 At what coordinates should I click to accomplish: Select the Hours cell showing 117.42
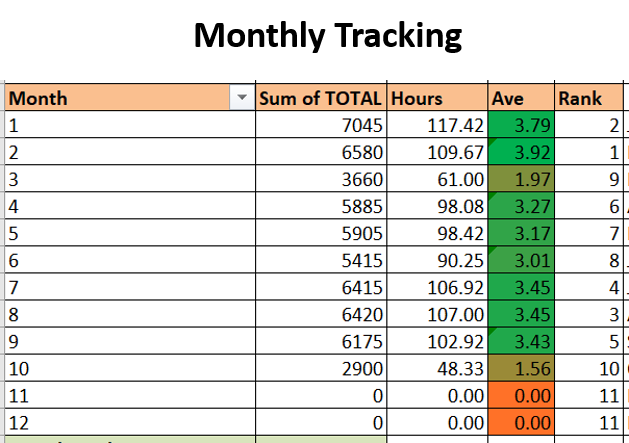(x=436, y=126)
